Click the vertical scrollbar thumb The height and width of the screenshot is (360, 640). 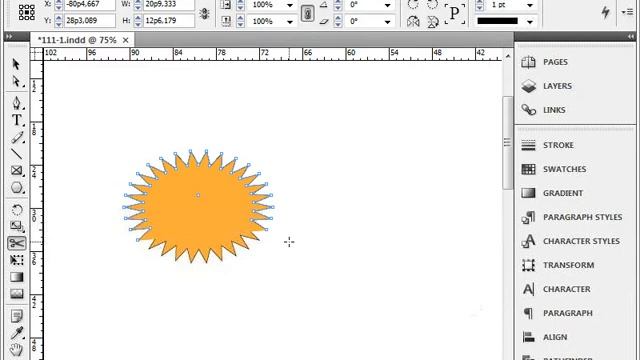pyautogui.click(x=507, y=142)
